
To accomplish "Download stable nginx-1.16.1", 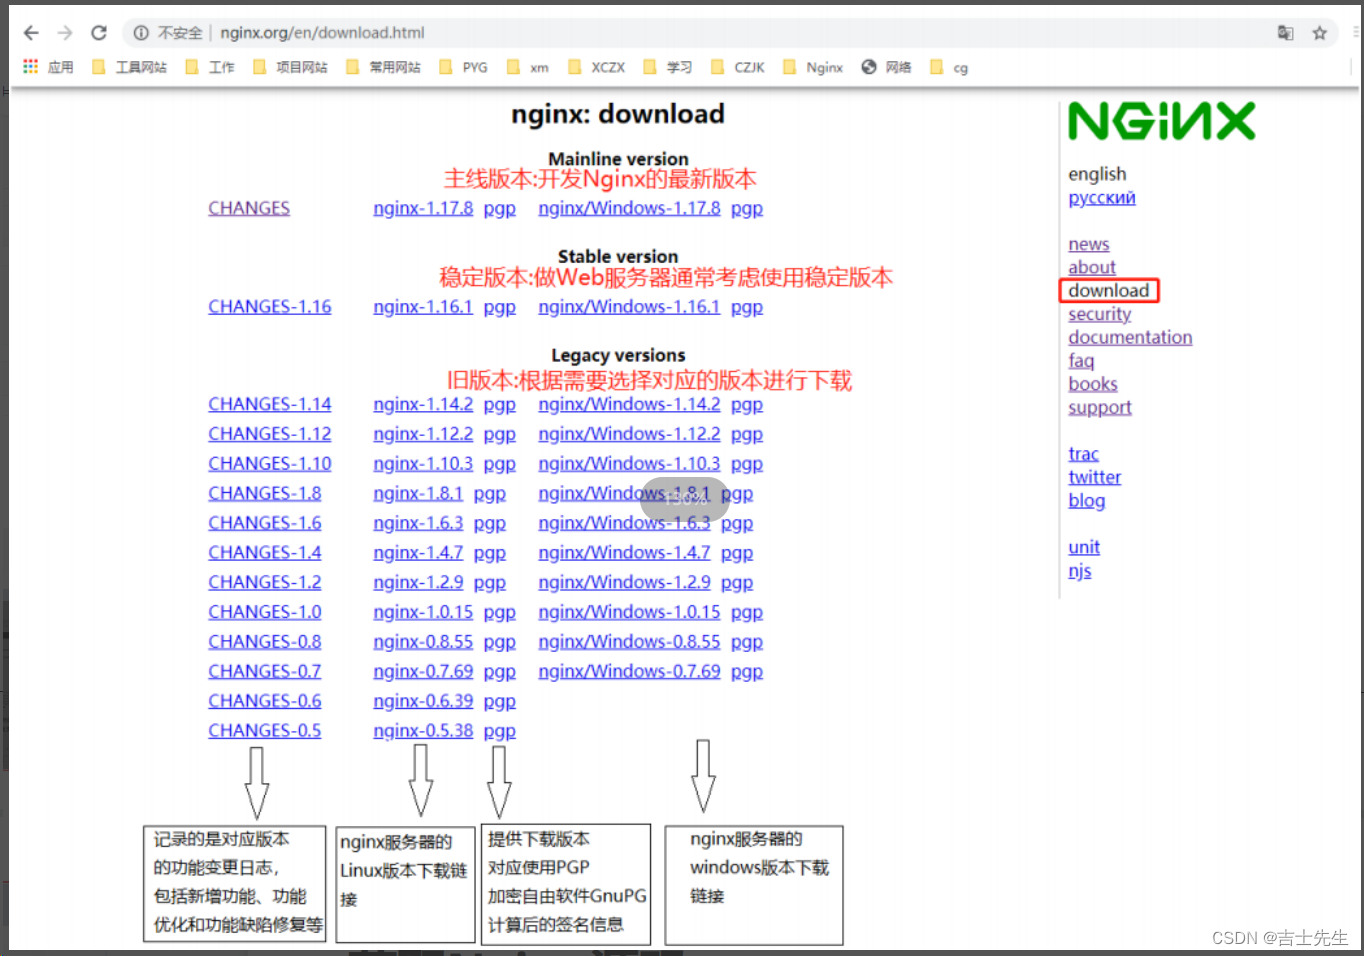I will [423, 307].
